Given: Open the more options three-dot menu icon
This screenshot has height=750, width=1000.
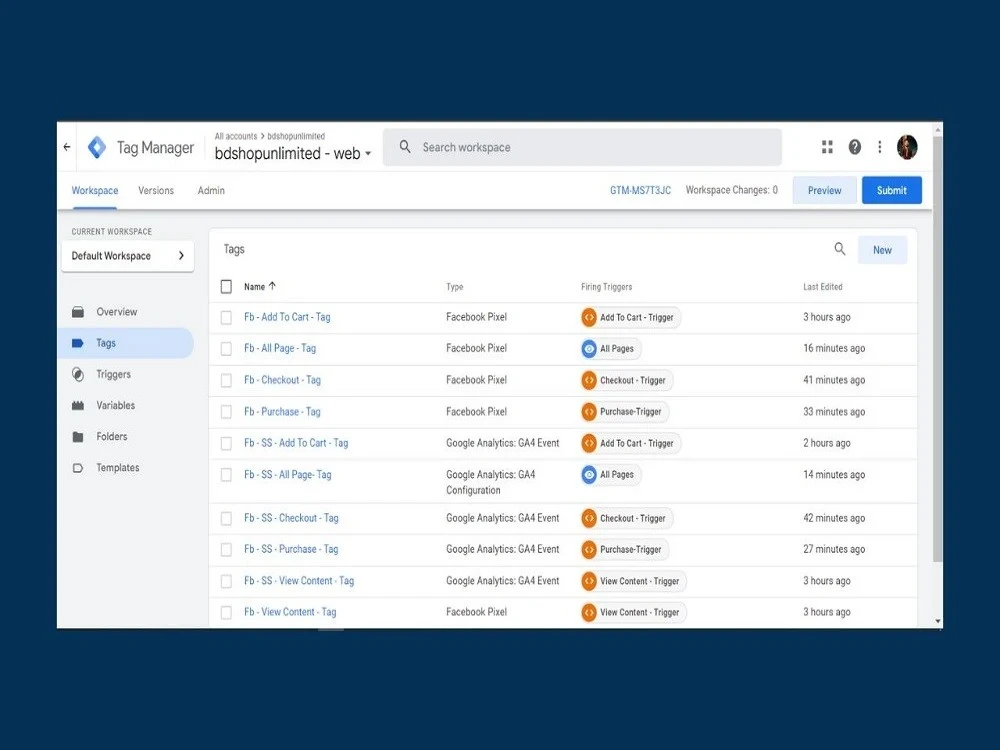Looking at the screenshot, I should tap(879, 146).
